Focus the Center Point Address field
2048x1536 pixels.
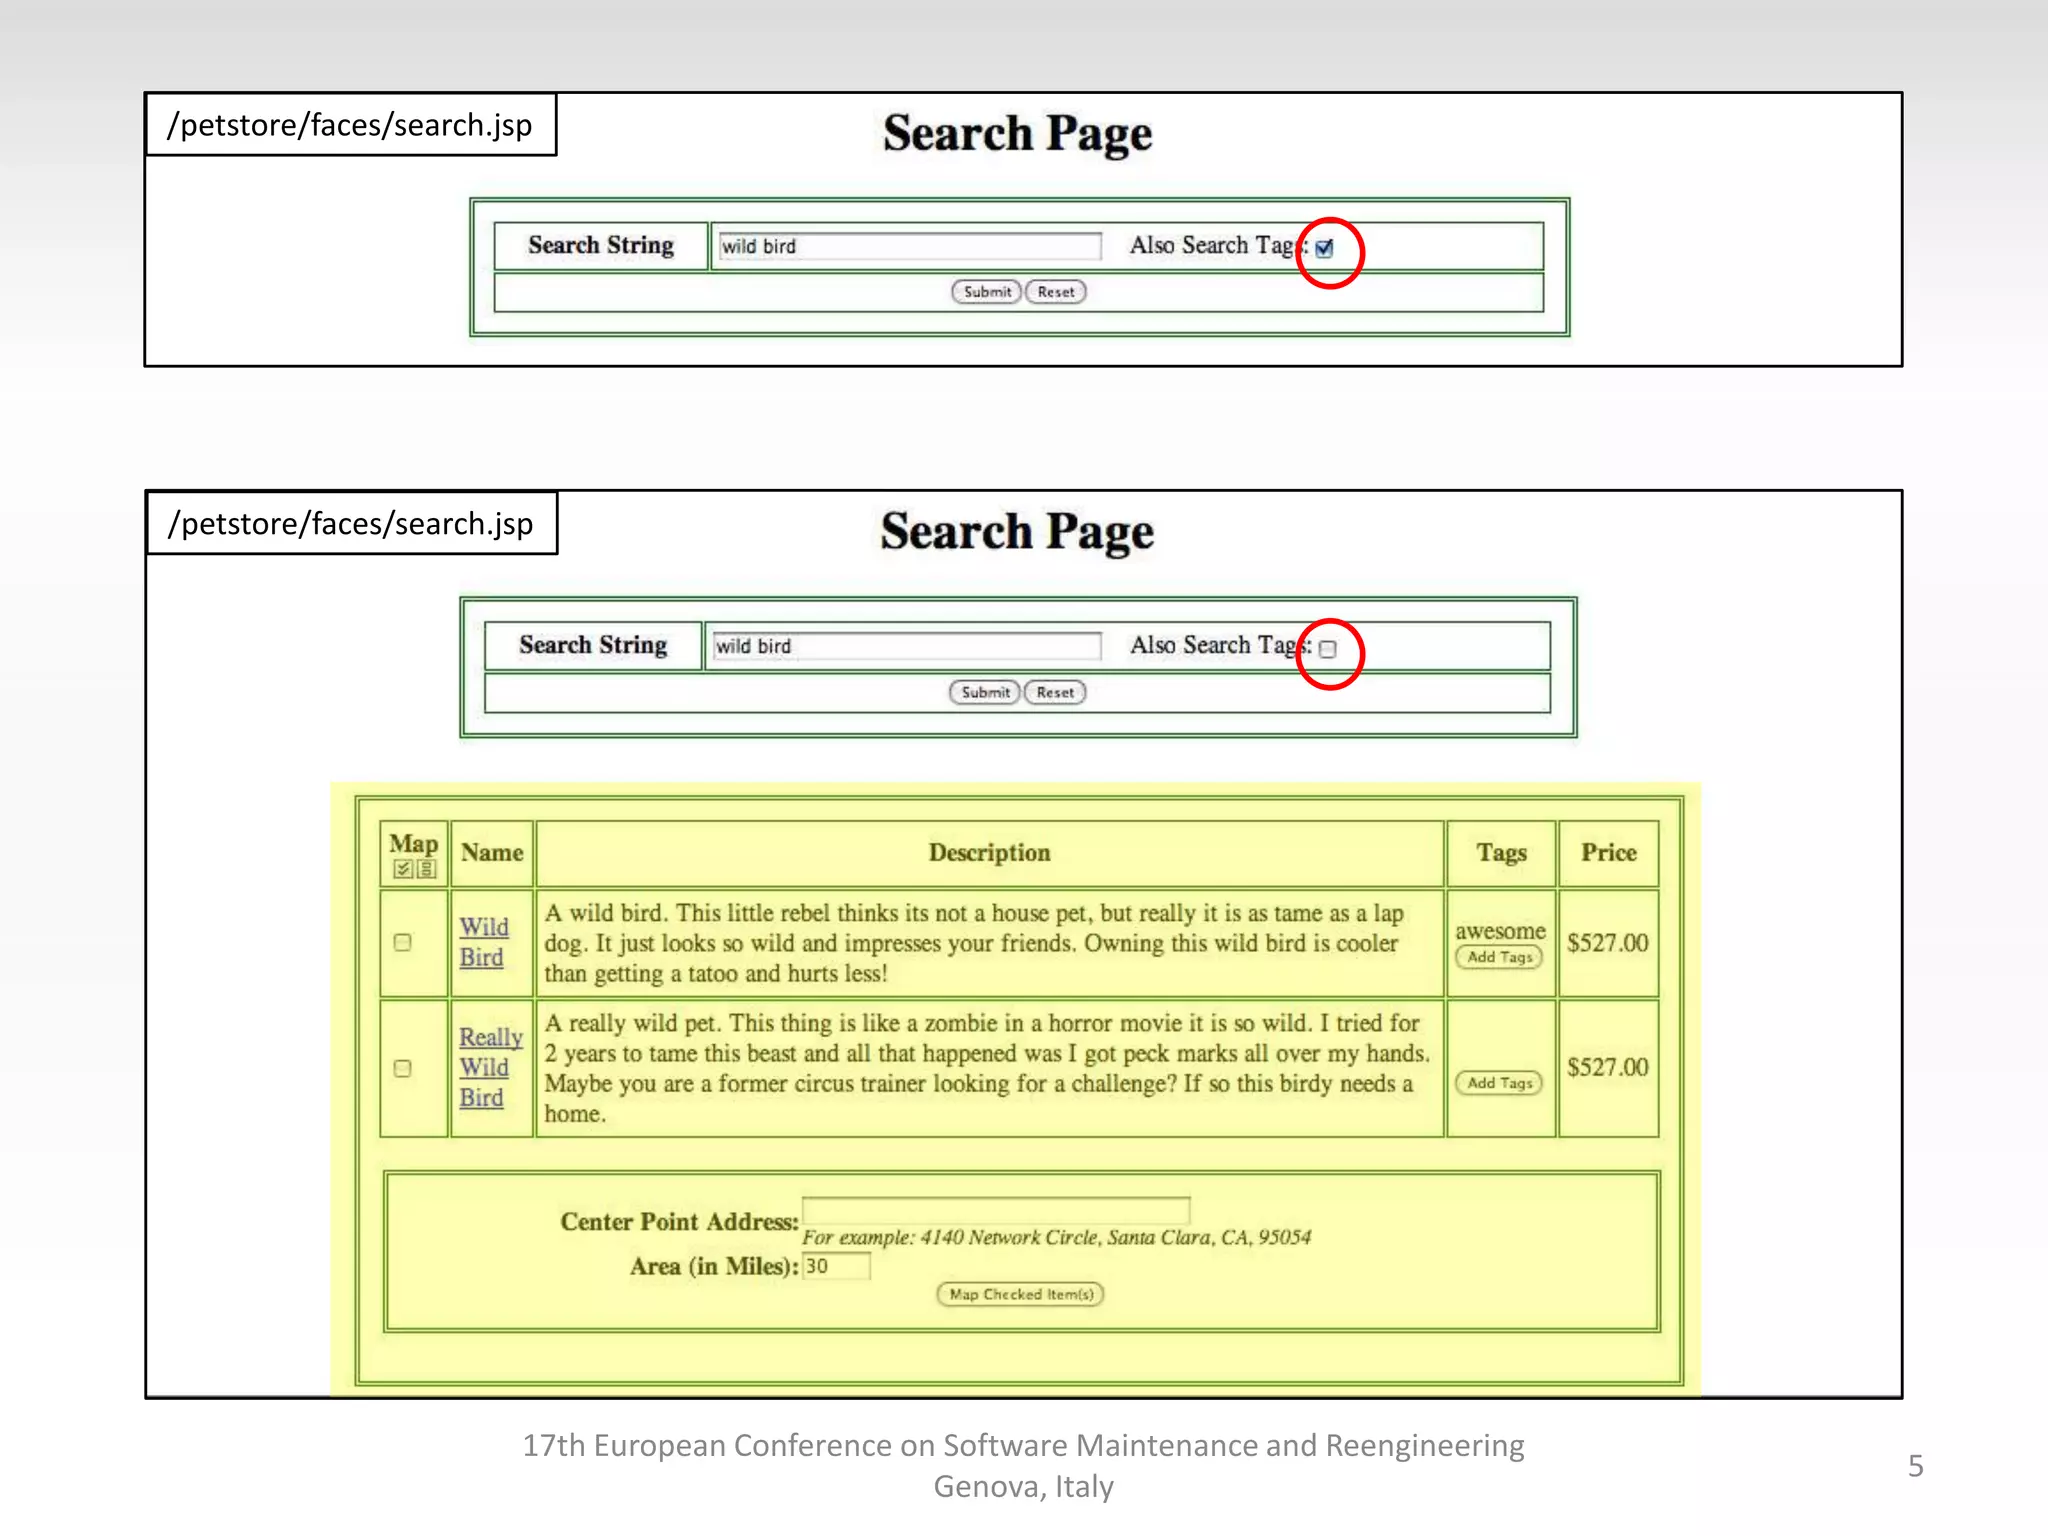[995, 1210]
